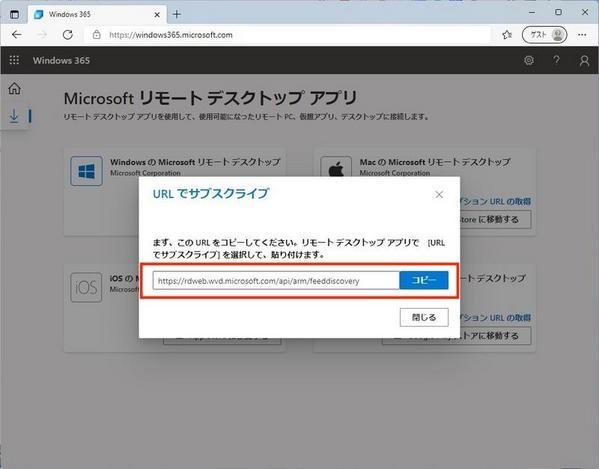Screen dimensions: 599x469
Task: Go to Home in the sidebar
Action: 15,88
